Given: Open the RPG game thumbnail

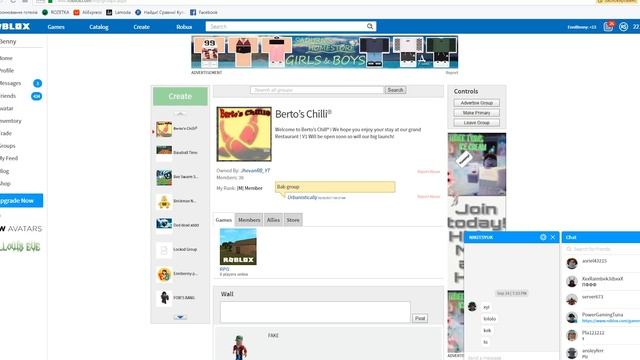Looking at the screenshot, I should tap(238, 247).
